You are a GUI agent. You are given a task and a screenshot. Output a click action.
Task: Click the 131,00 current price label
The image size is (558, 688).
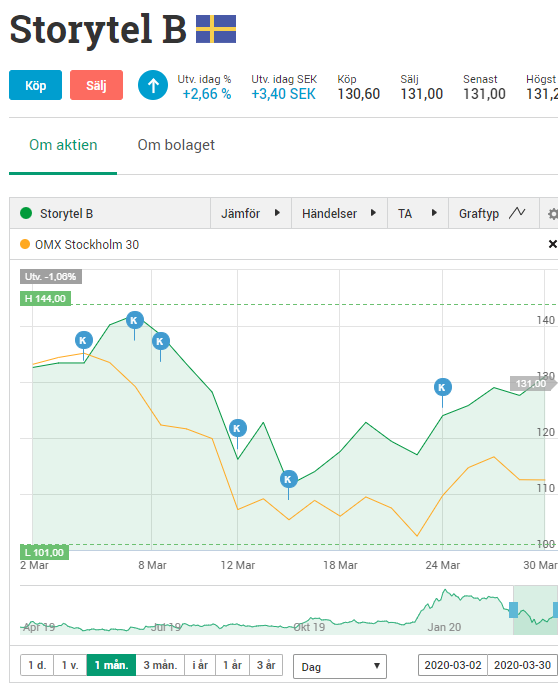pos(533,383)
